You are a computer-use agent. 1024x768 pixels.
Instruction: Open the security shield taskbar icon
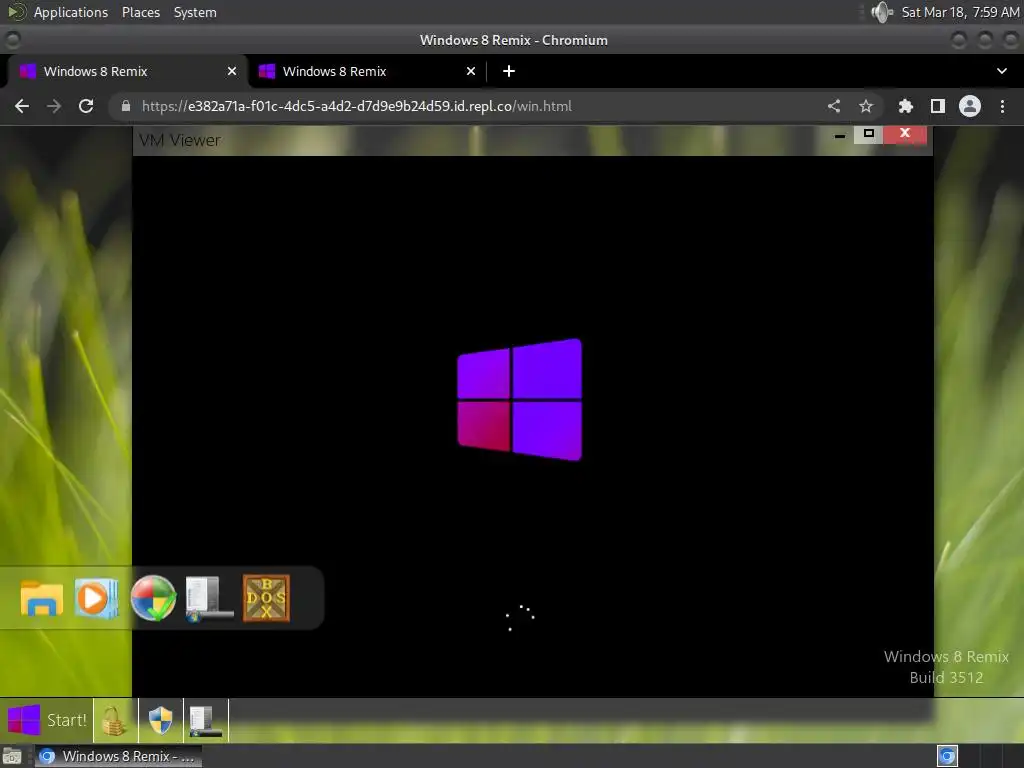tap(161, 721)
